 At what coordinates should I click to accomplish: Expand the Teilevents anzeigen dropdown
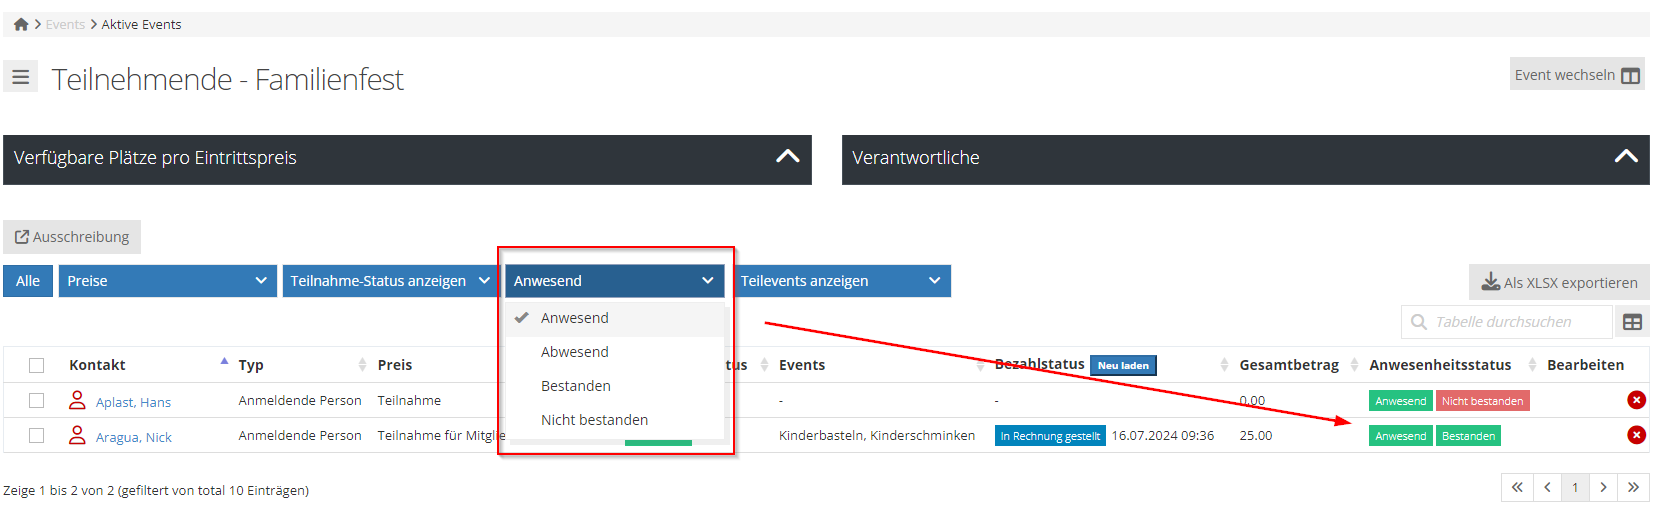840,281
